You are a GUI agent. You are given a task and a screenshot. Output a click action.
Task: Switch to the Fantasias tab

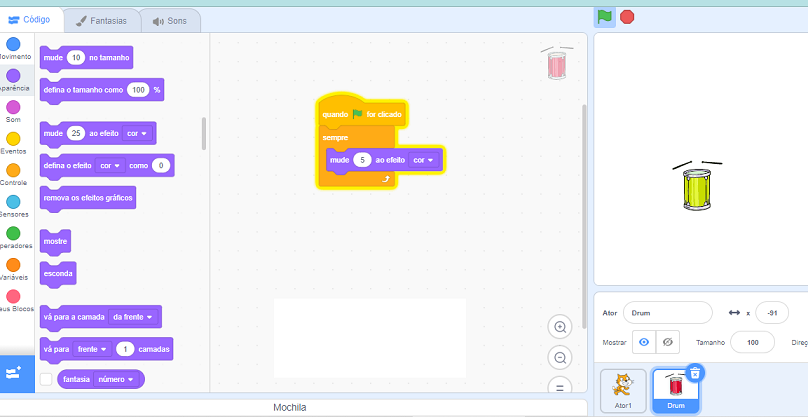point(99,20)
